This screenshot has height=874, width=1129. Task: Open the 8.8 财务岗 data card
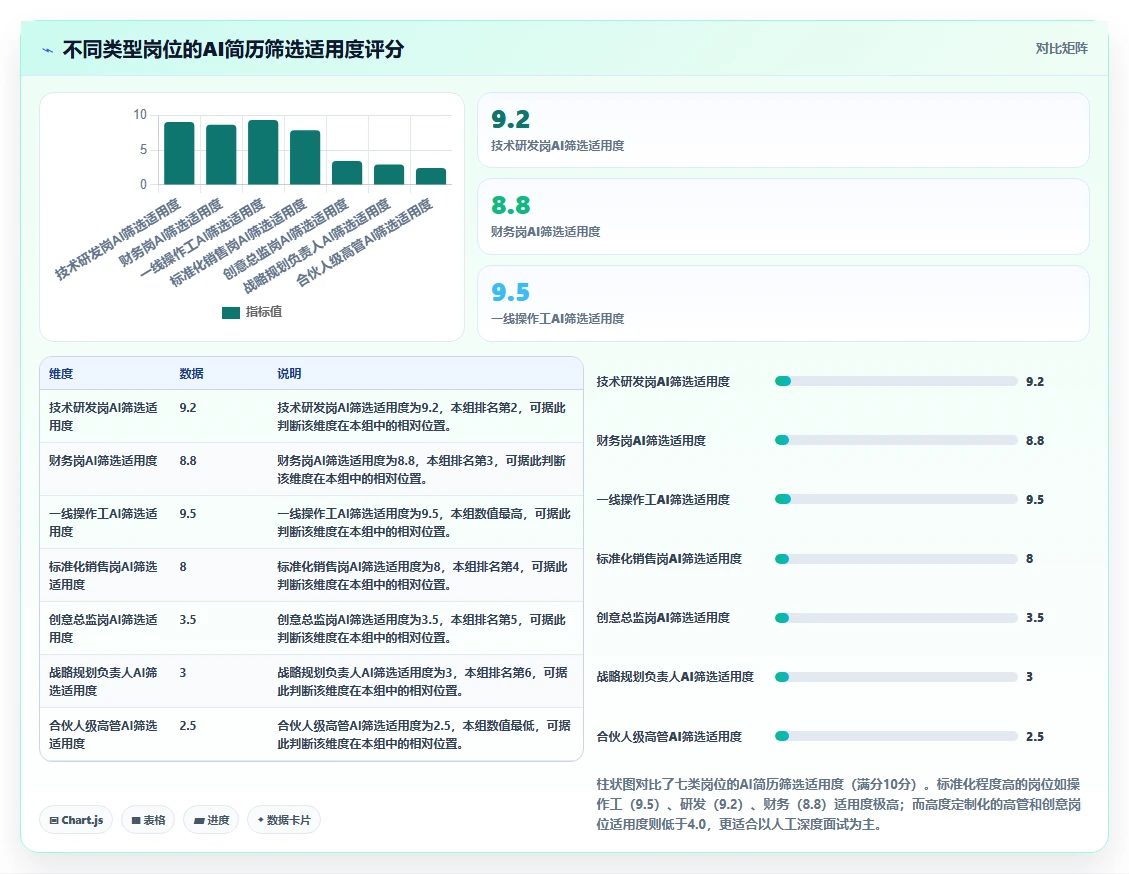click(783, 217)
